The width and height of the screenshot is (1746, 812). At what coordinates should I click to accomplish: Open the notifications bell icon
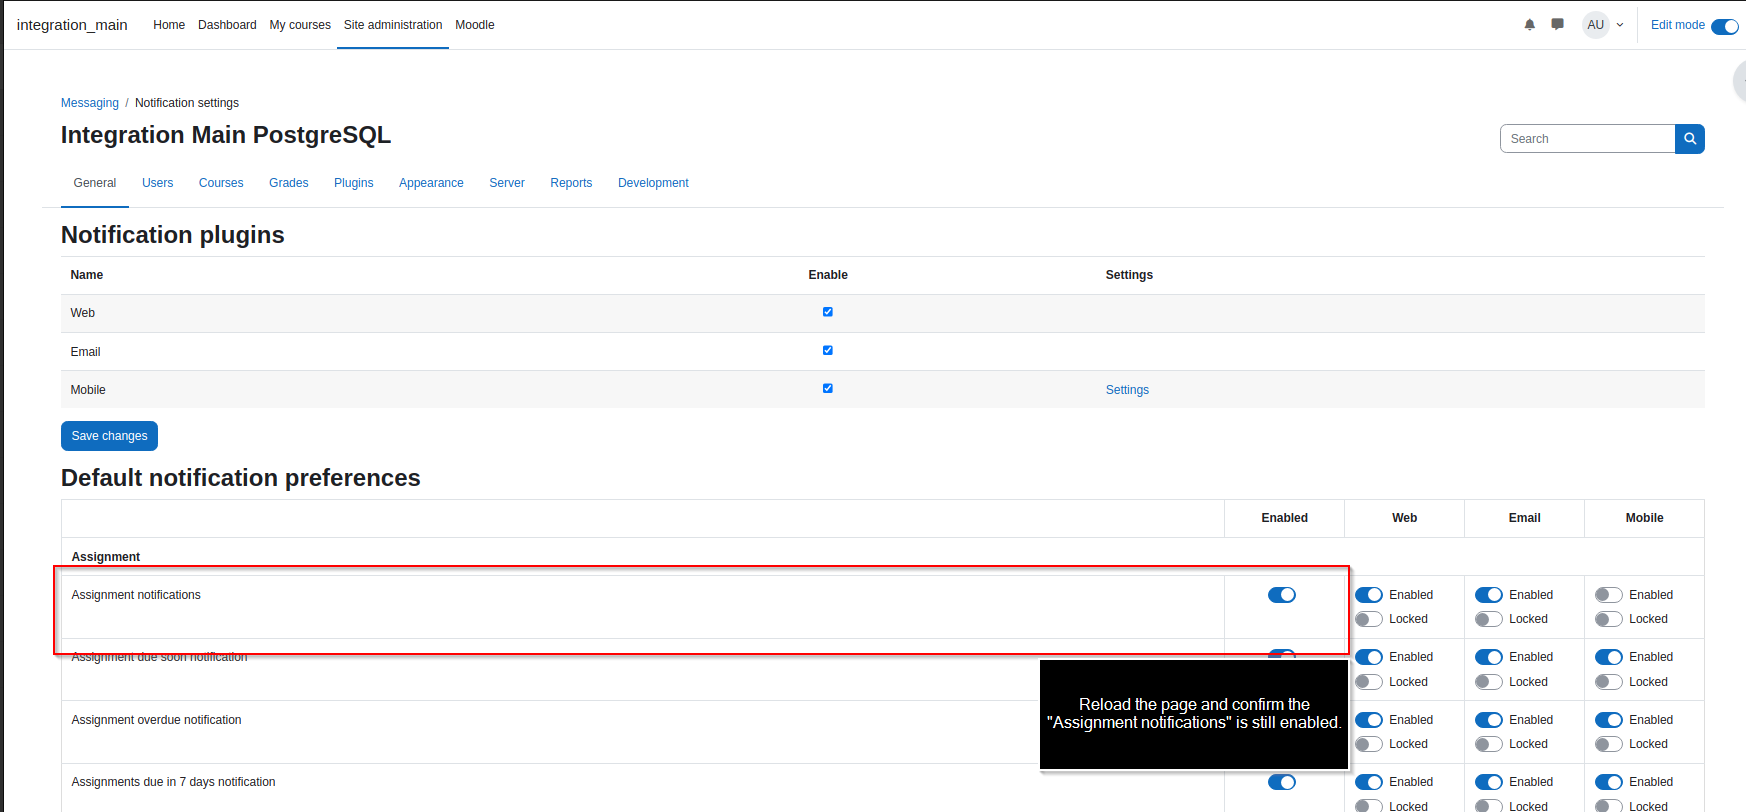[1529, 25]
